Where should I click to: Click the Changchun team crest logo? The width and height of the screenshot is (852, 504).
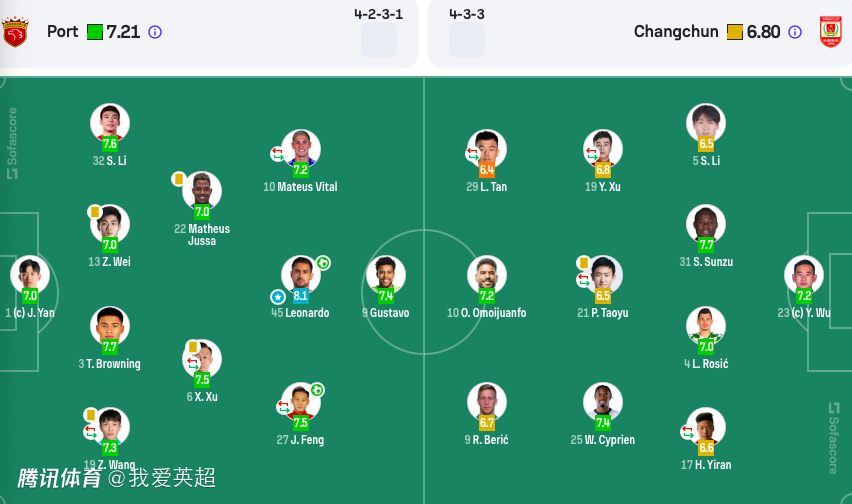point(831,32)
